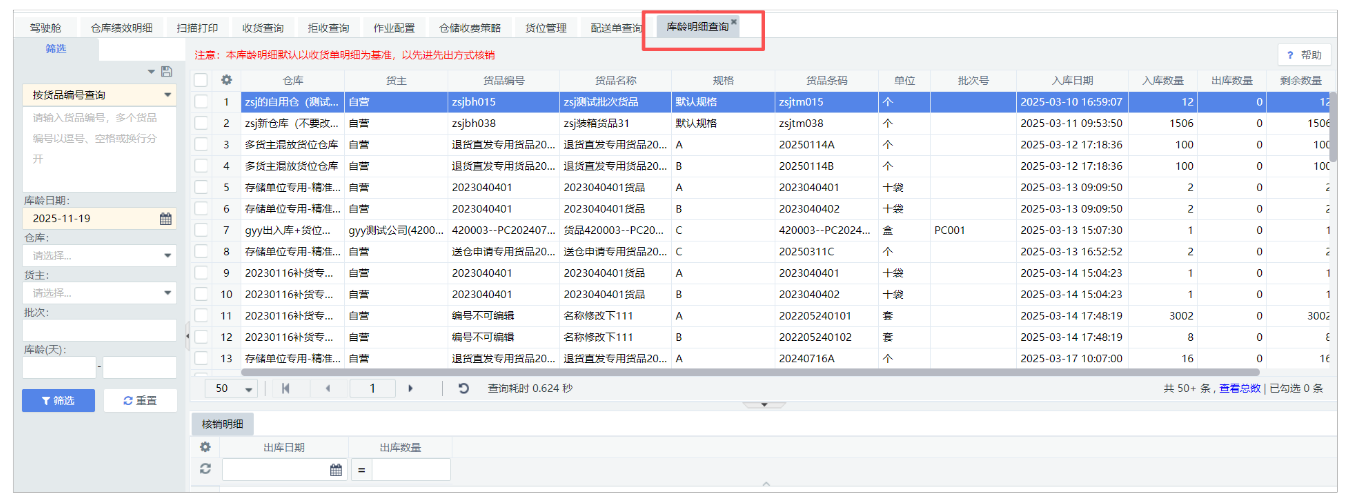Click the save filter scheme disk icon
The image size is (1350, 500).
pyautogui.click(x=166, y=72)
